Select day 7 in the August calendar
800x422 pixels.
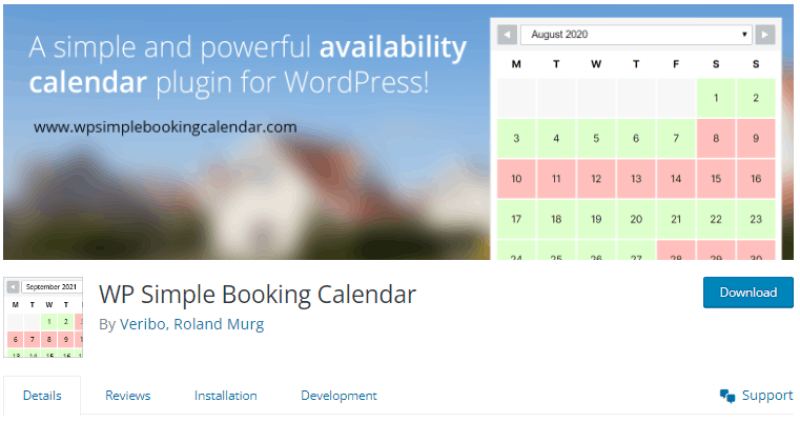pyautogui.click(x=676, y=138)
